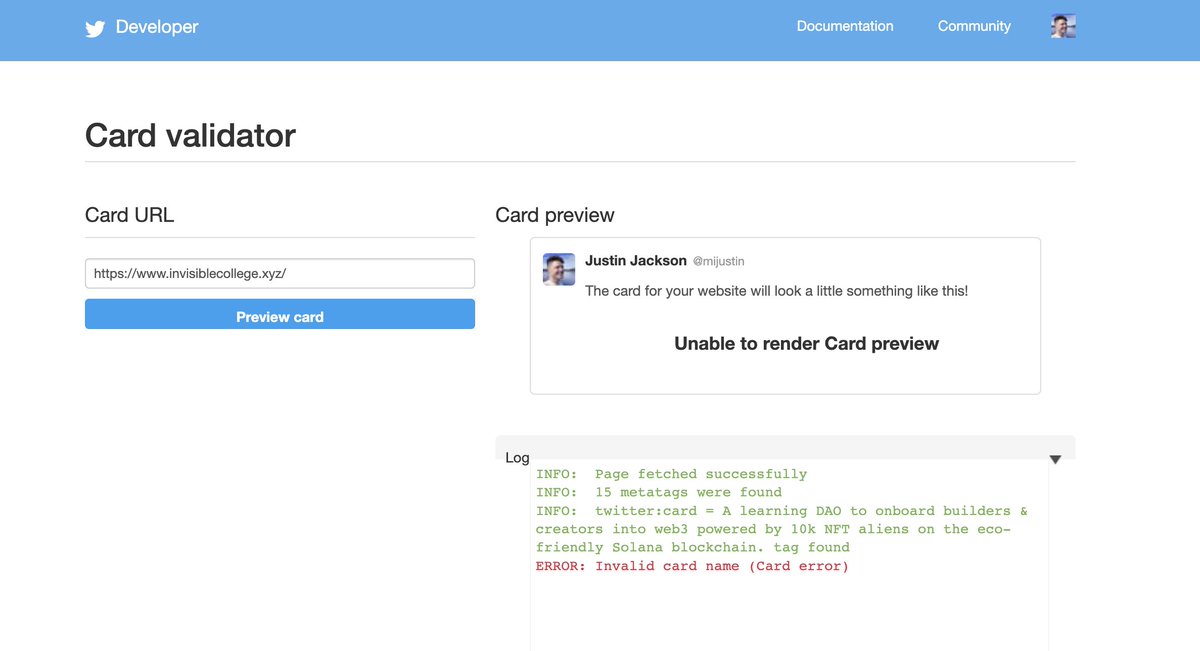The image size is (1200, 651).
Task: Select the ERROR: Invalid card name log line
Action: pyautogui.click(x=692, y=566)
